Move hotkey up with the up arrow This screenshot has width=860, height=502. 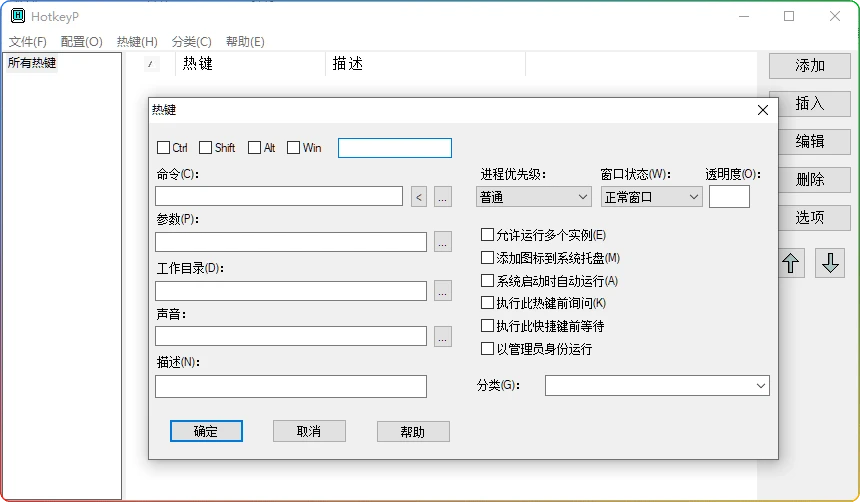tap(790, 263)
